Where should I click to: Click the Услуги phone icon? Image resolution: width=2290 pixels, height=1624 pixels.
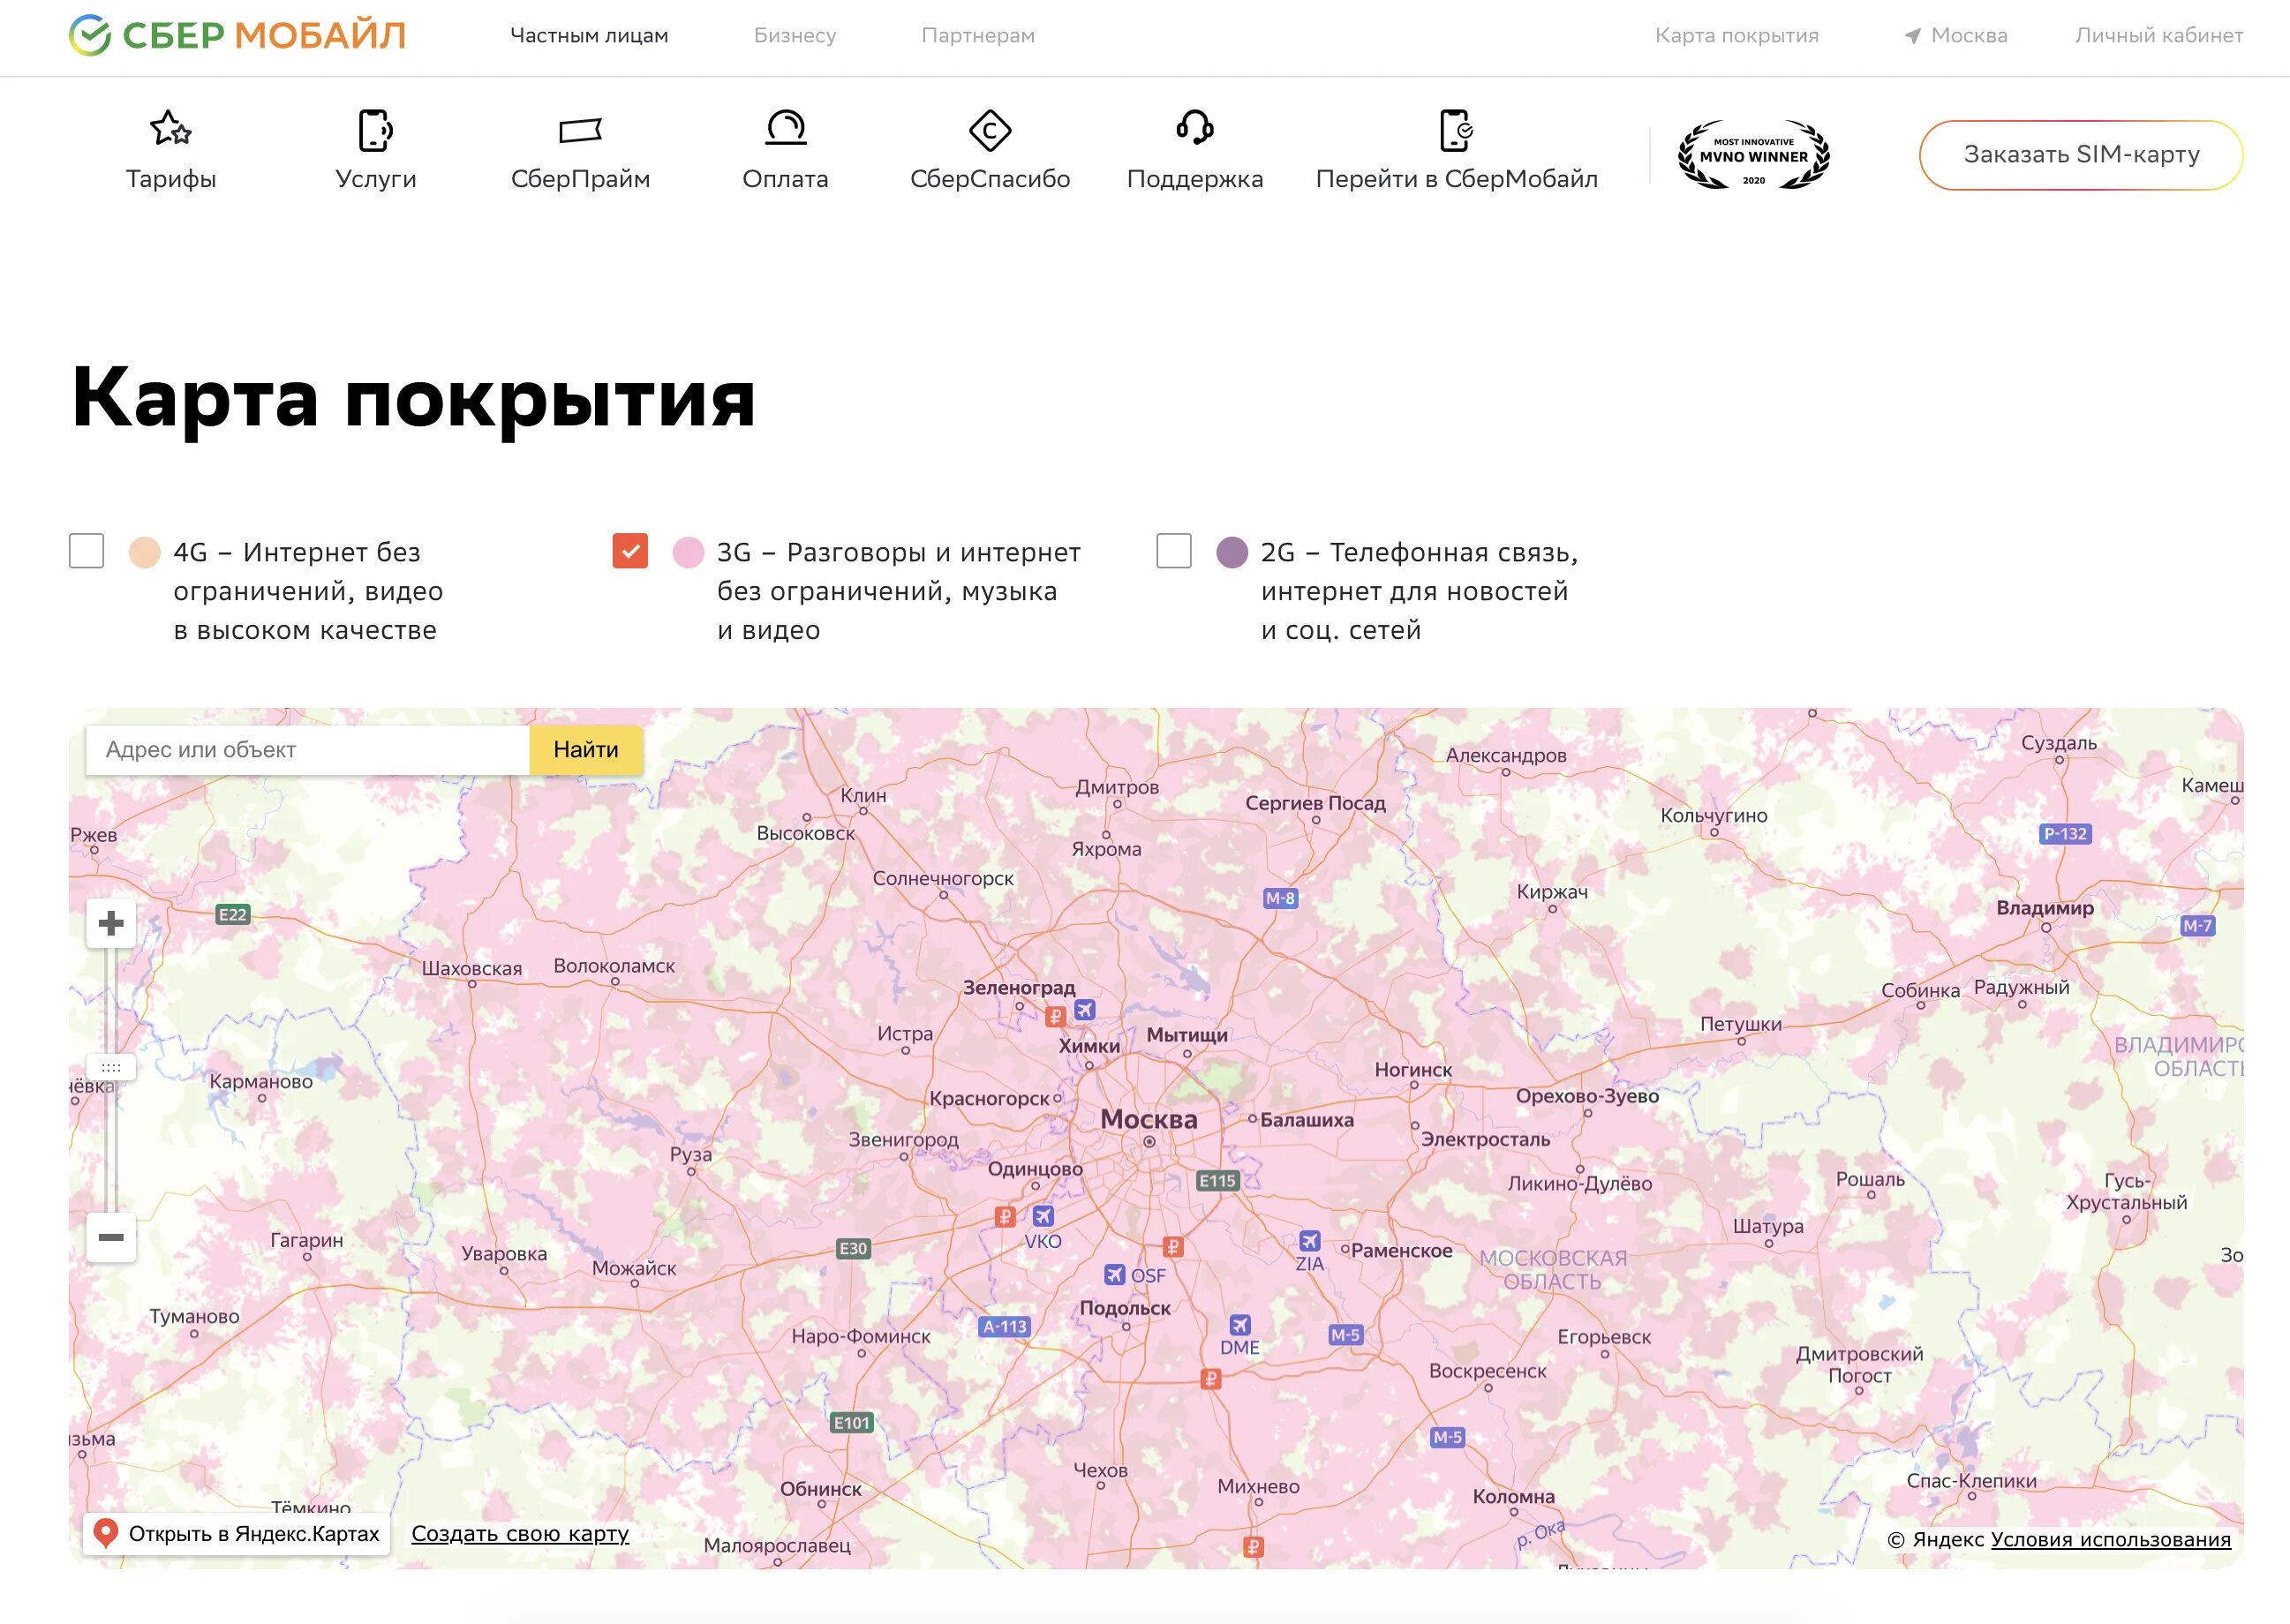pos(375,130)
